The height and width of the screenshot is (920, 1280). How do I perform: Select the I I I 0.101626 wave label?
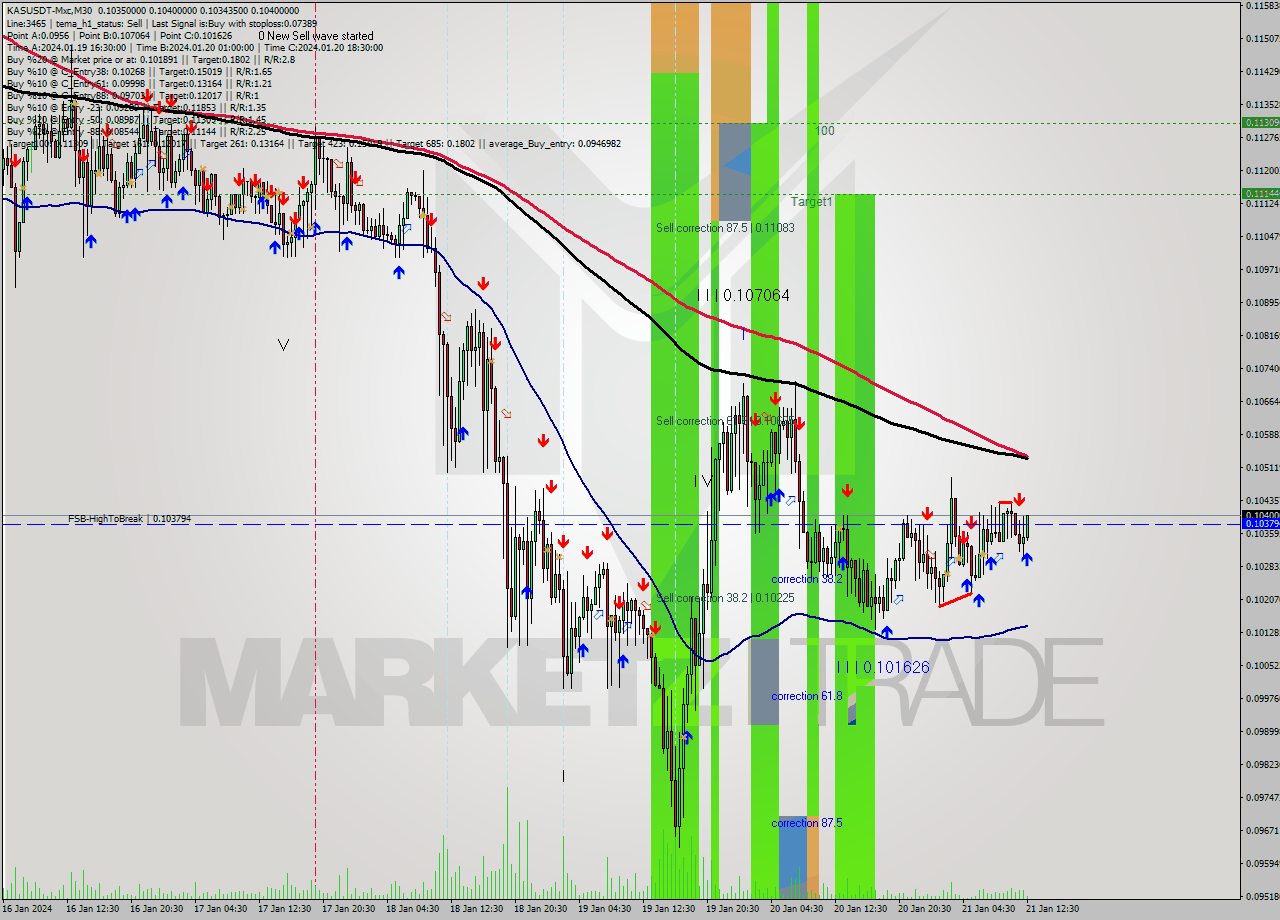pos(883,667)
